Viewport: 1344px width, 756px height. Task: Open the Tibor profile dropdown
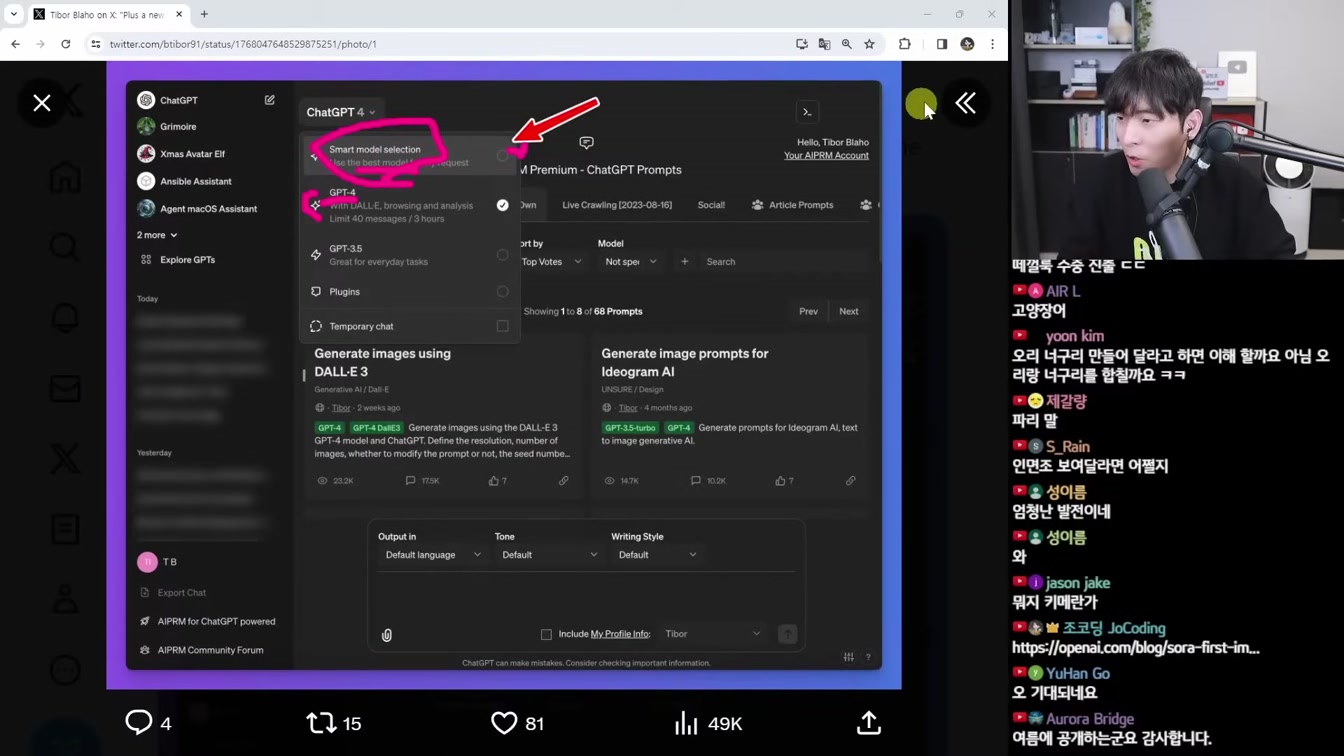[712, 634]
